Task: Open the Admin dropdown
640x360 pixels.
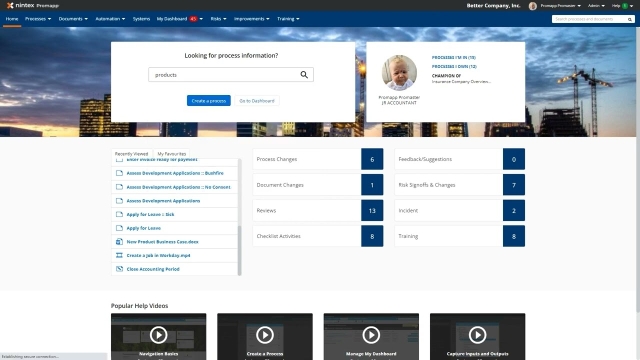Action: pyautogui.click(x=596, y=6)
